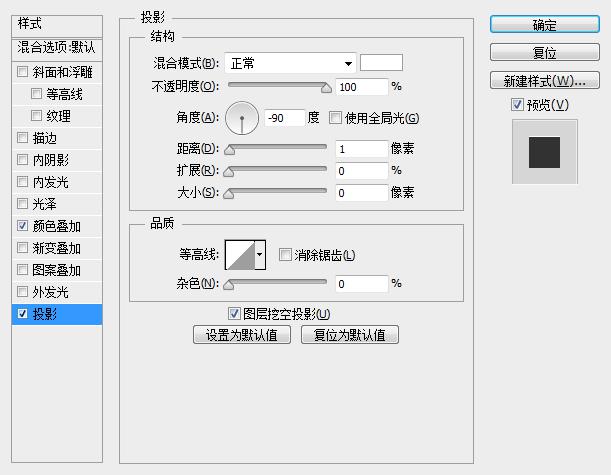The width and height of the screenshot is (611, 475).
Task: Click the 杂色 percentage input field
Action: pyautogui.click(x=362, y=284)
